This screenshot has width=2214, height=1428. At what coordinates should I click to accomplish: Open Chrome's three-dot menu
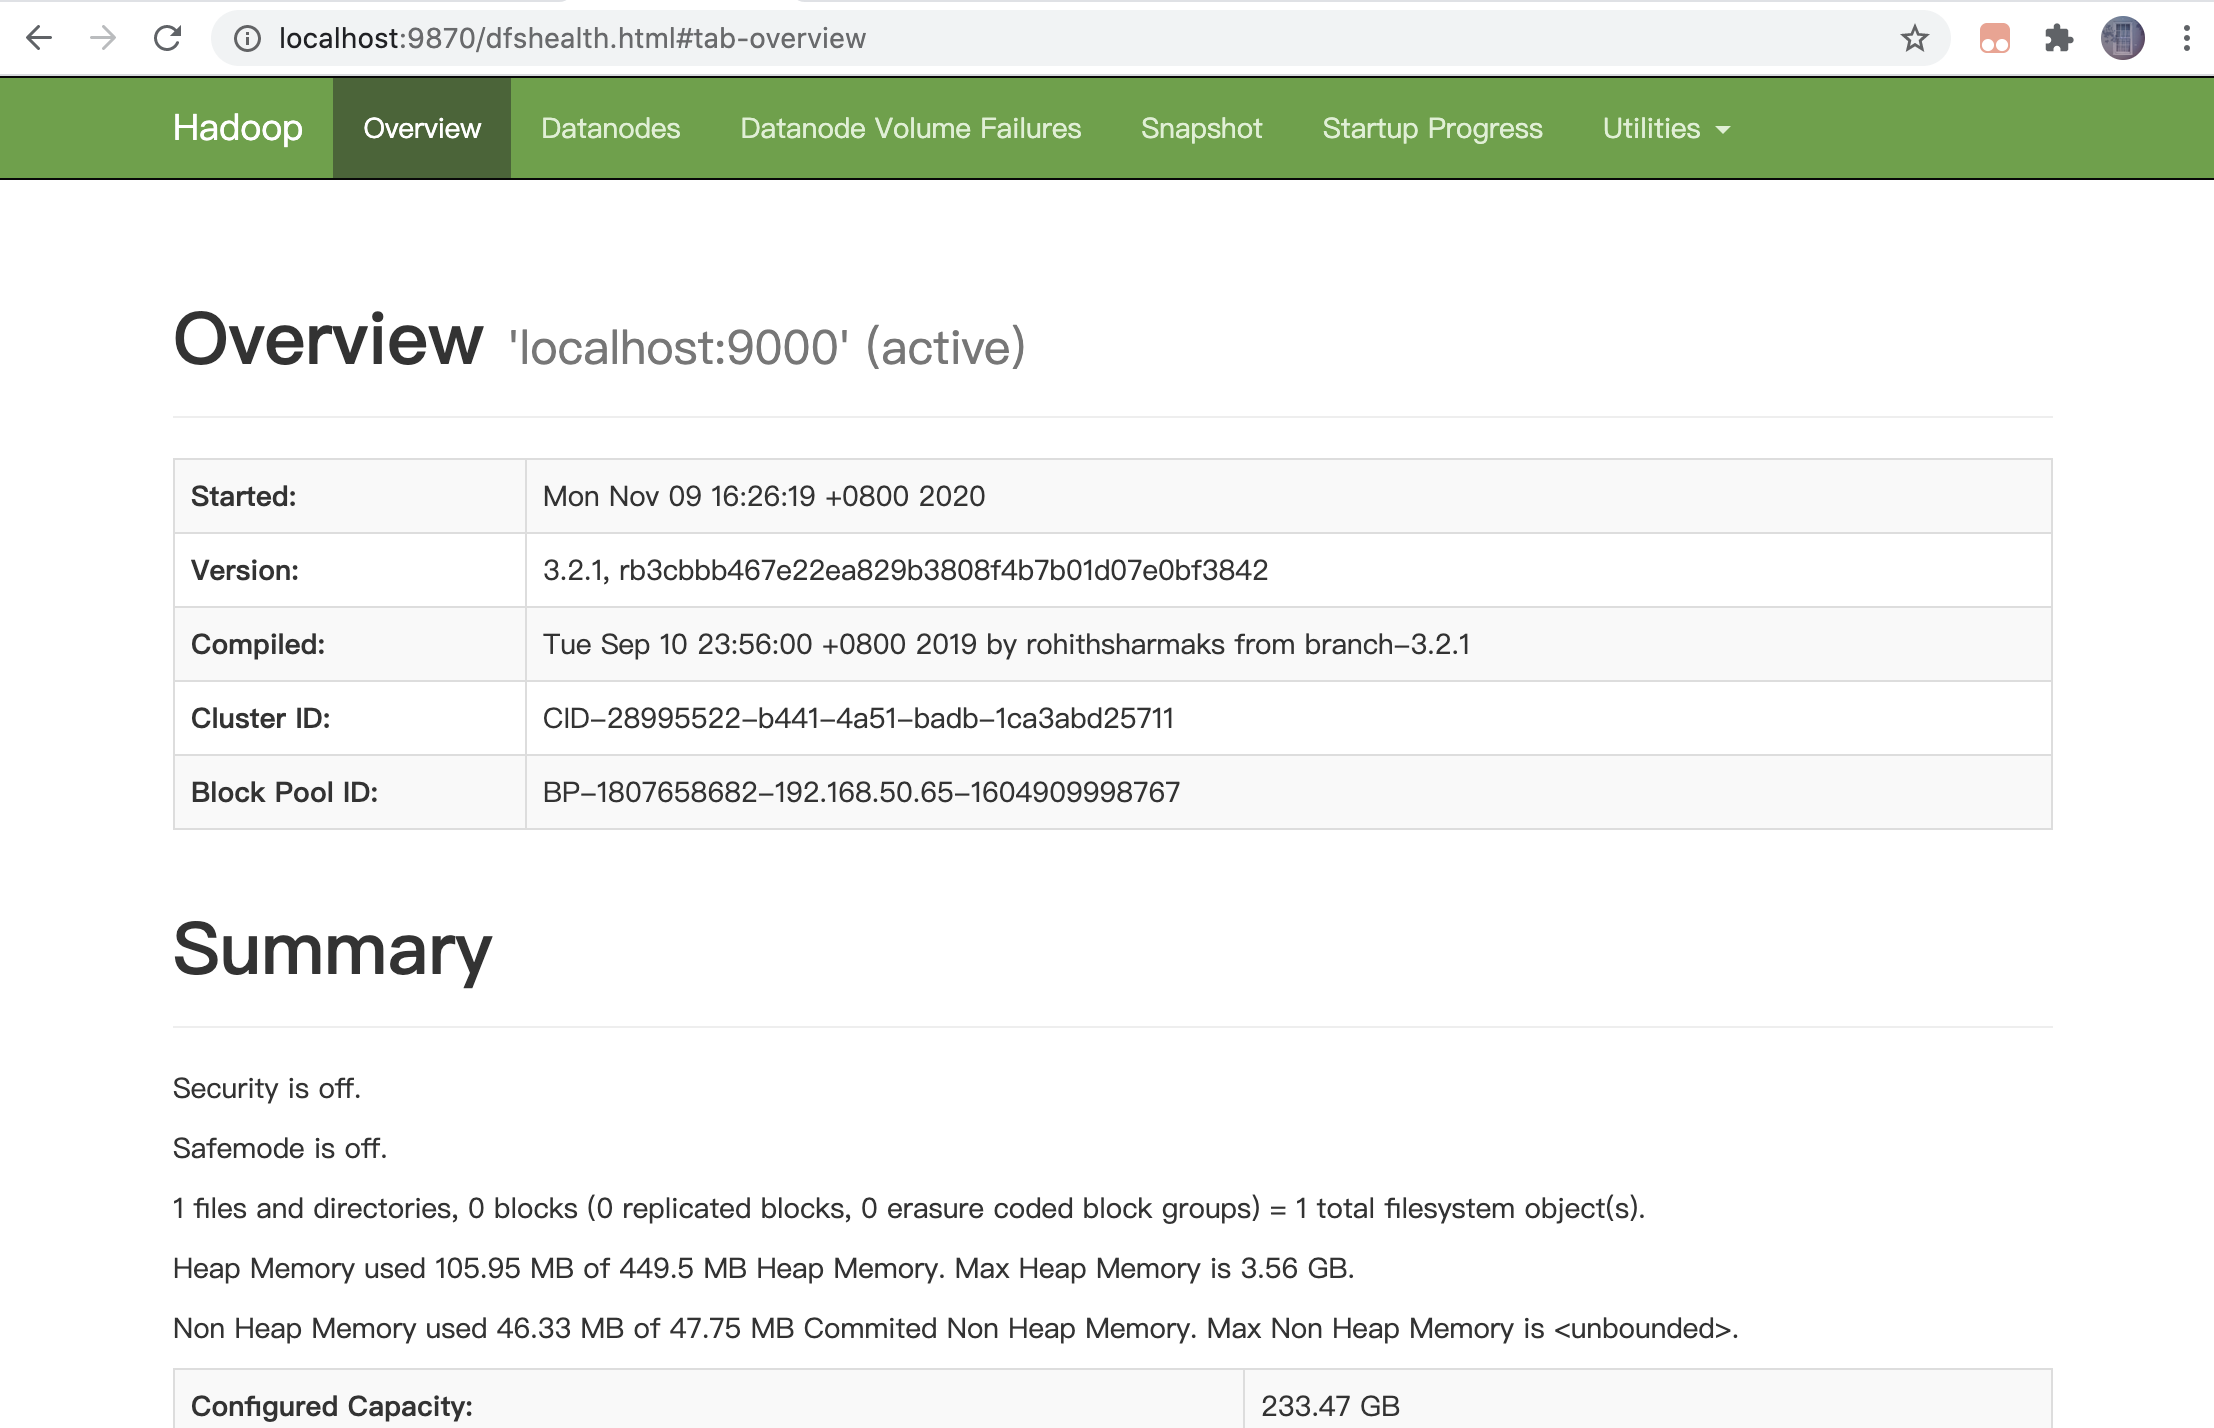point(2186,38)
